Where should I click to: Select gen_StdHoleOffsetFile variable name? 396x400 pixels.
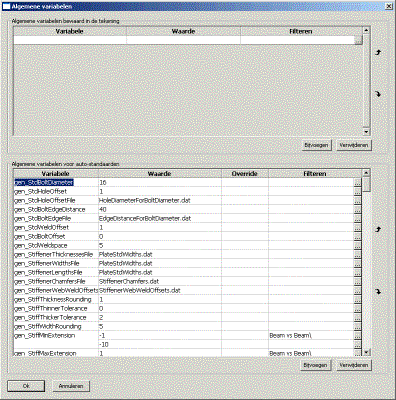[56, 200]
